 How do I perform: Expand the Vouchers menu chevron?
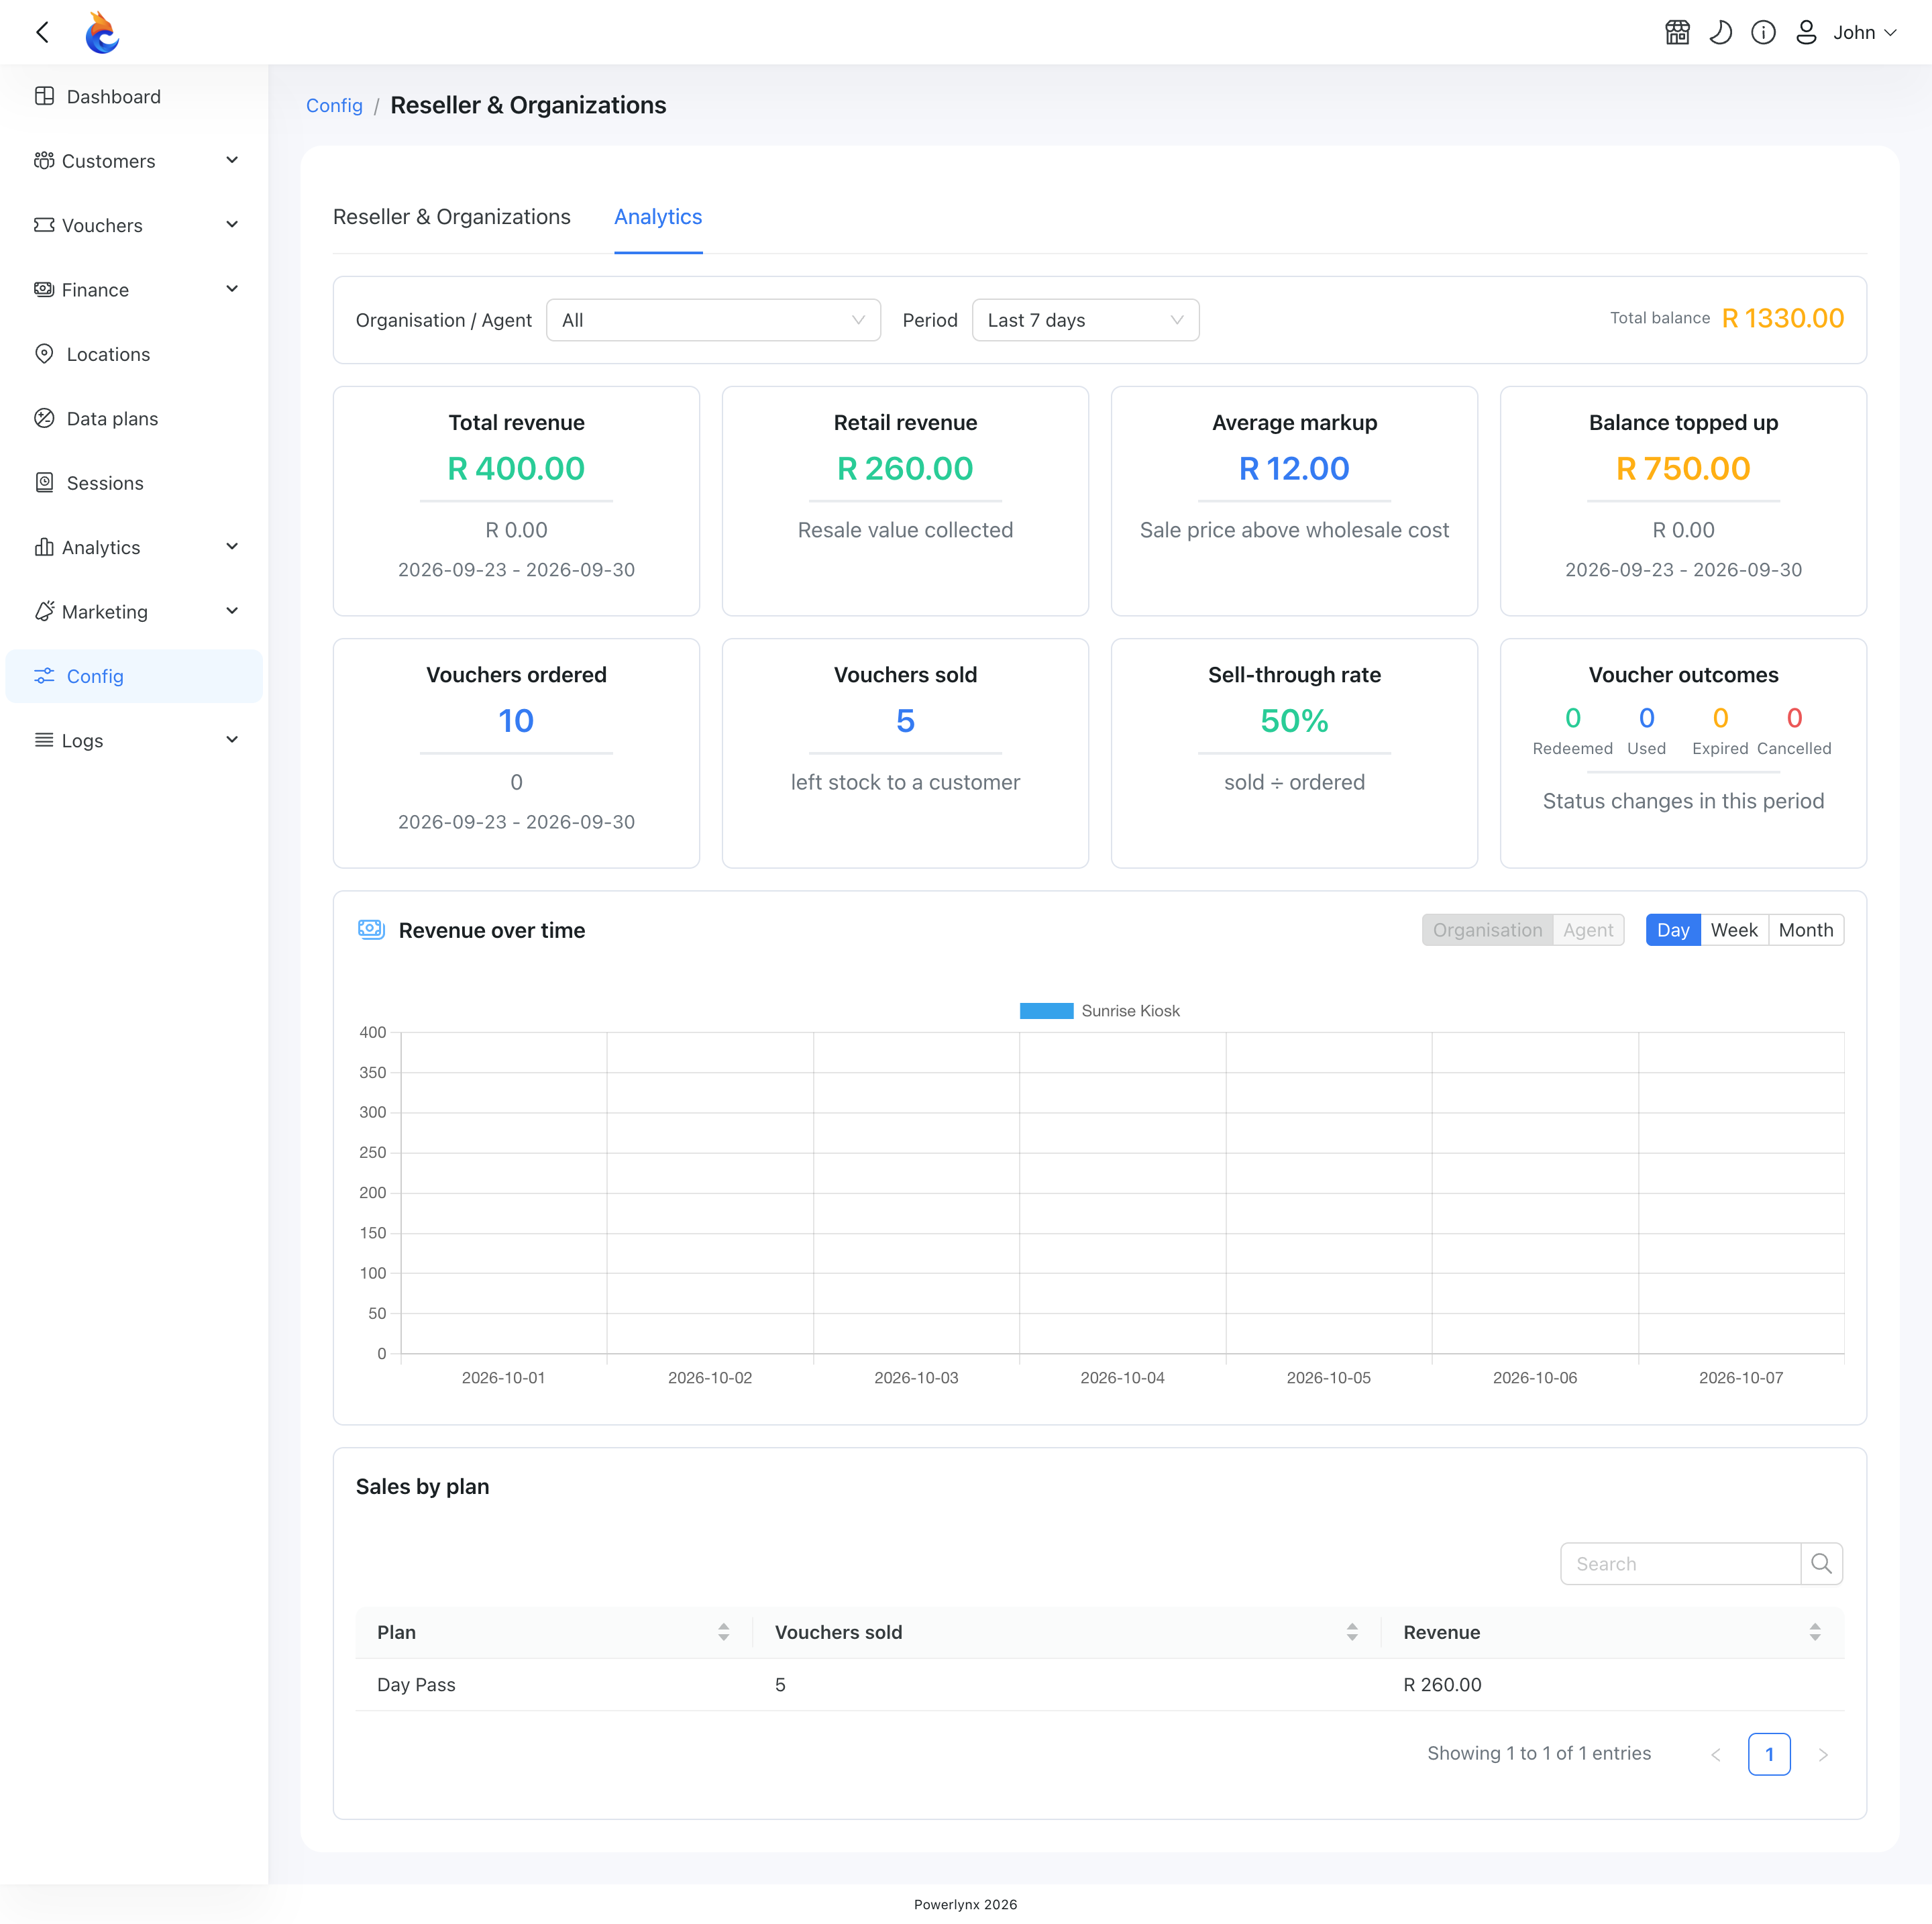click(x=232, y=225)
